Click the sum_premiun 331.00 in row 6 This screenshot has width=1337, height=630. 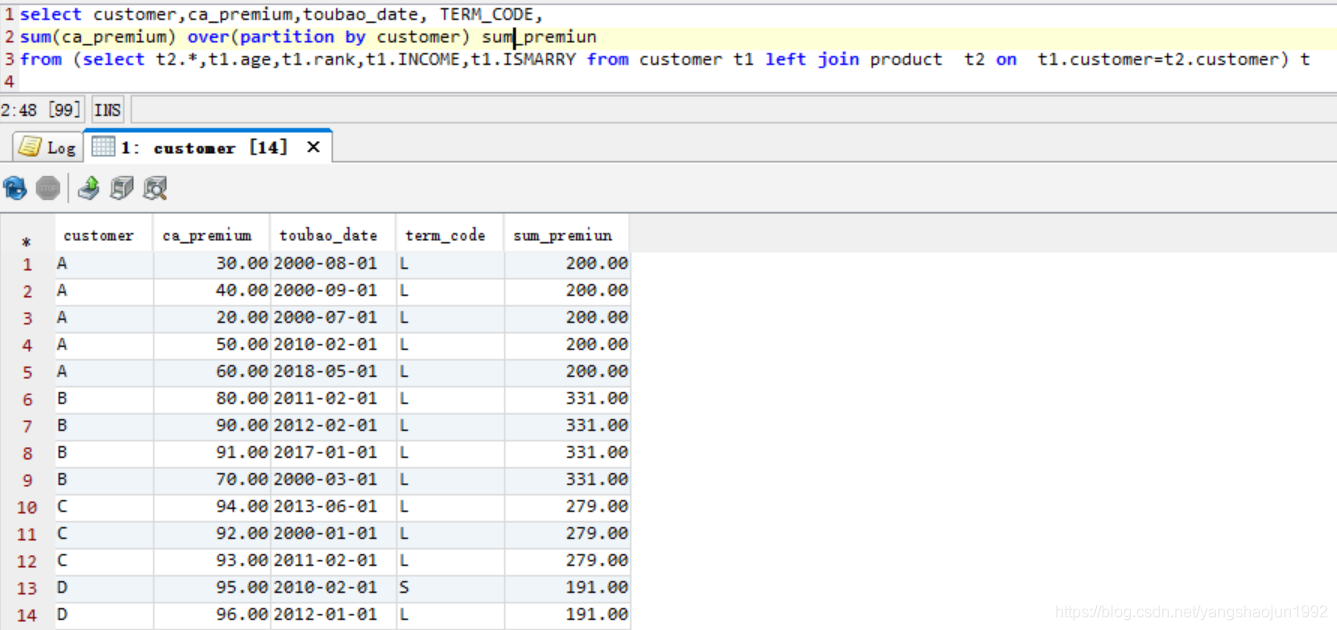pos(567,399)
